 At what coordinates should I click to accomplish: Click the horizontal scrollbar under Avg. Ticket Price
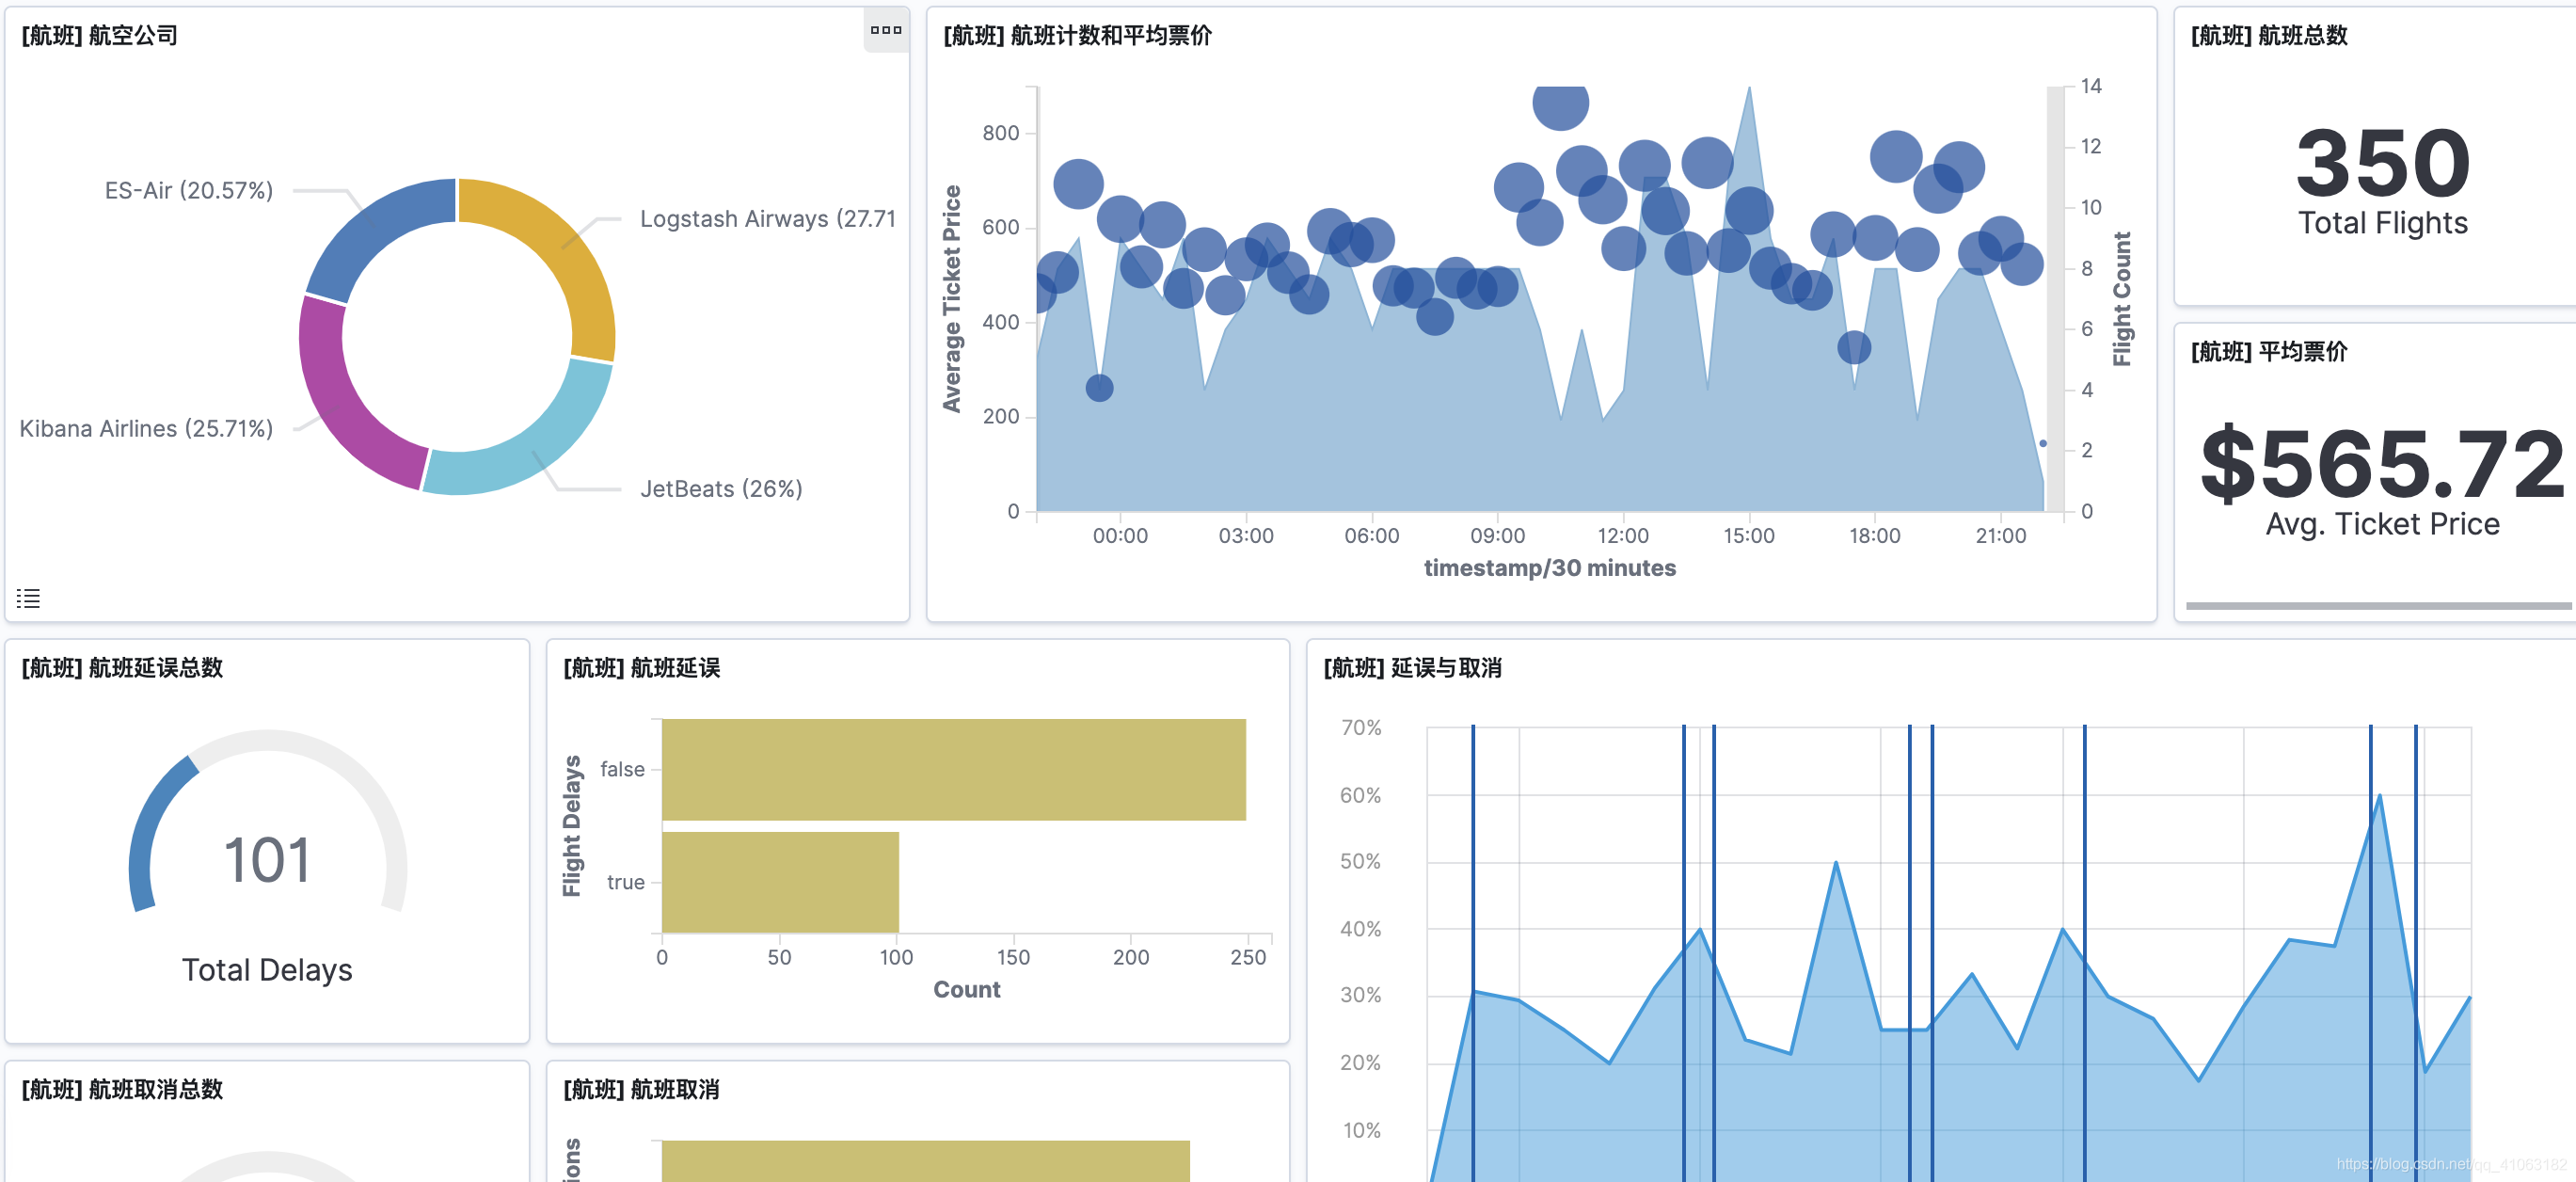coord(2378,605)
